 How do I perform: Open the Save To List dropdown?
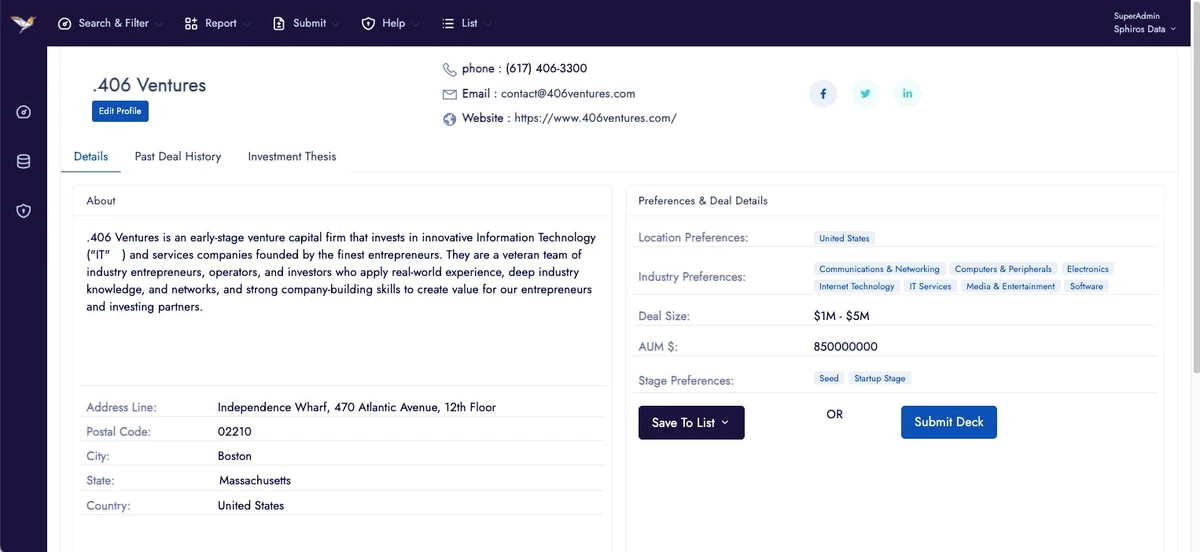(x=691, y=423)
